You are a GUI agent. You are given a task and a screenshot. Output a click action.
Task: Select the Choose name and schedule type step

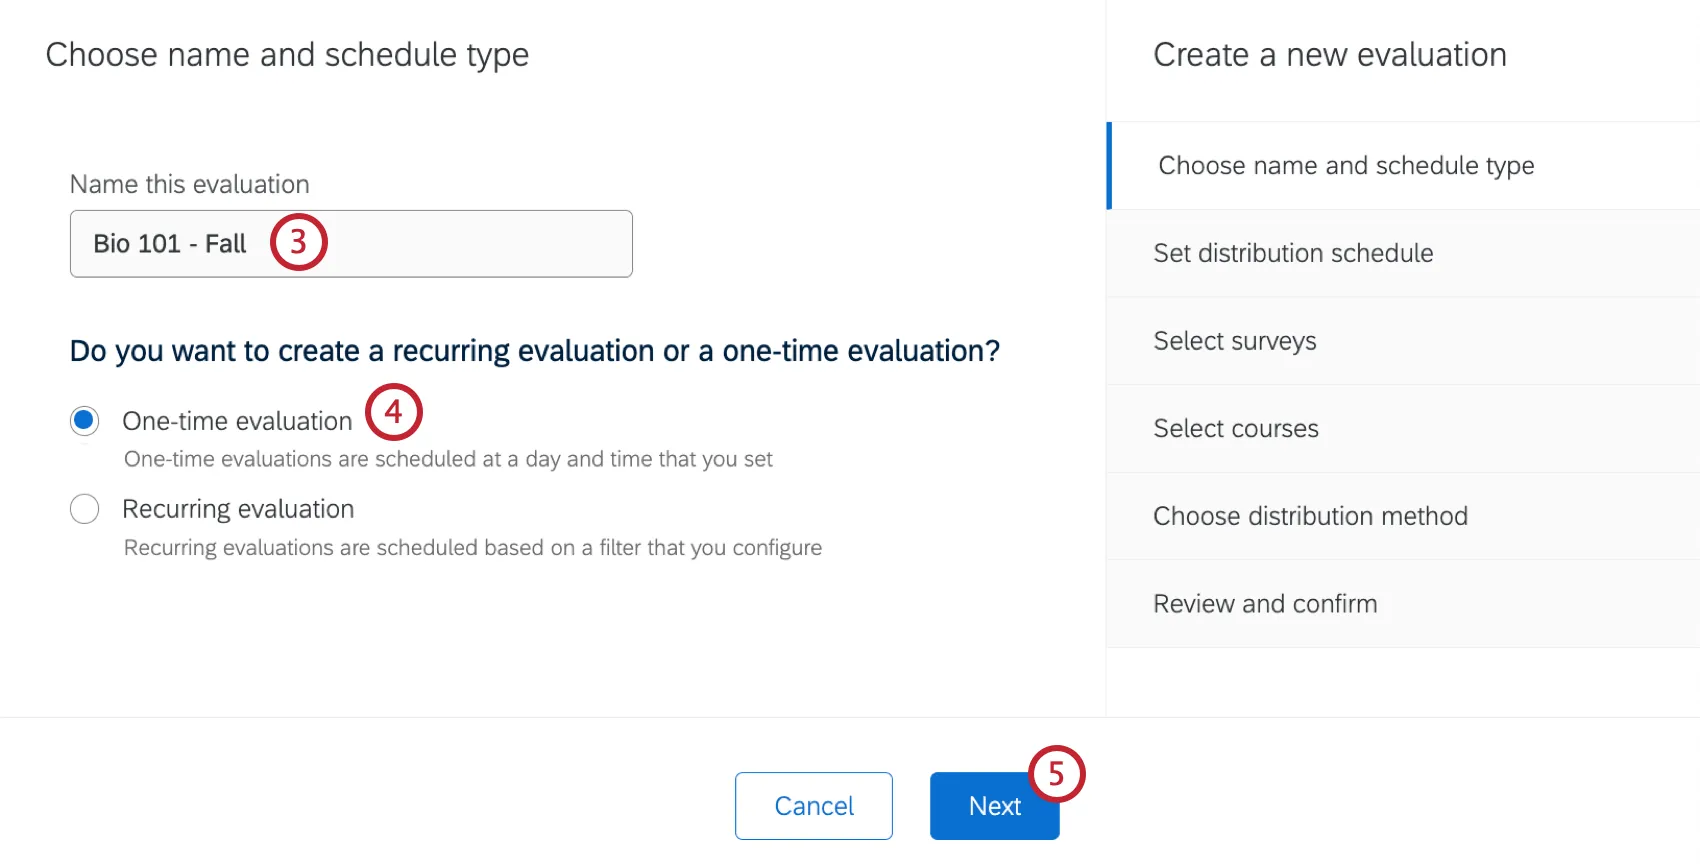click(x=1345, y=165)
